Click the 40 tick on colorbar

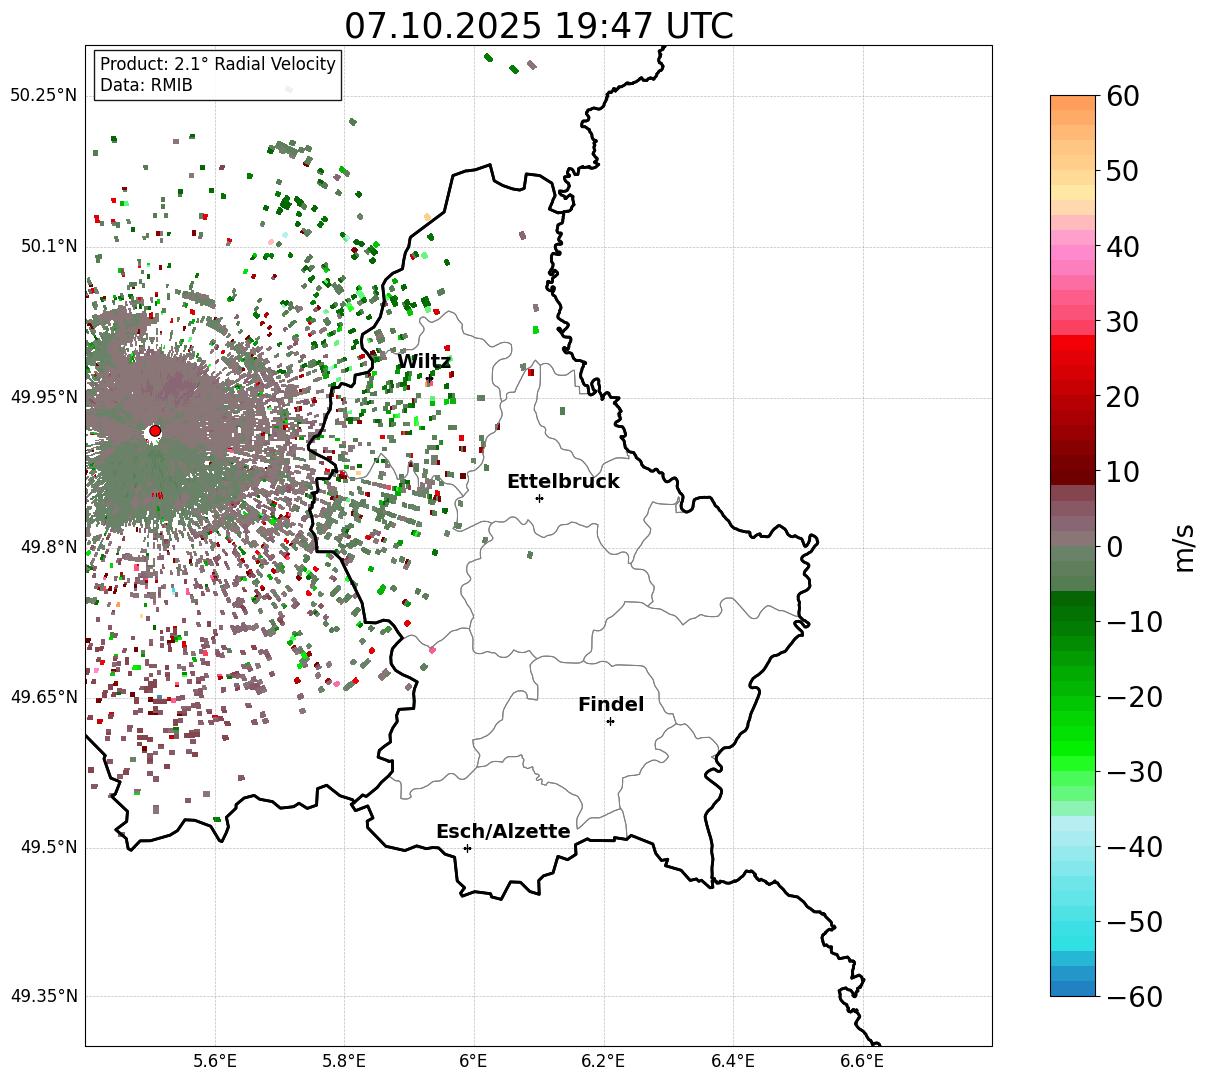[1125, 246]
